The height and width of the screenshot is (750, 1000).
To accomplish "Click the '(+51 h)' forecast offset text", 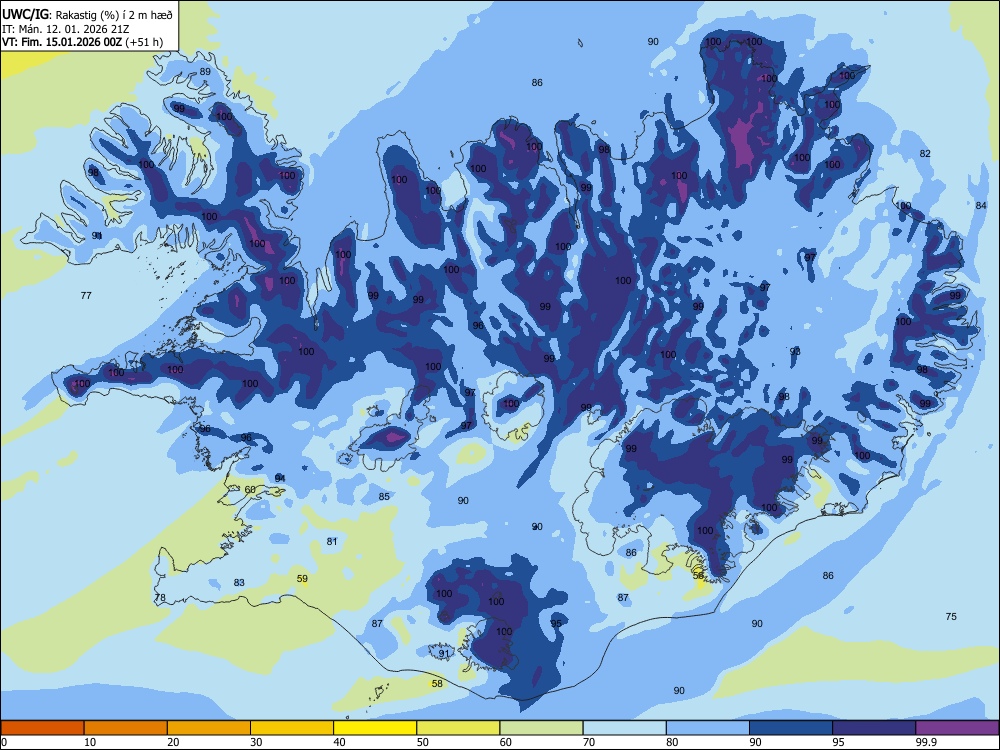I will click(x=144, y=43).
